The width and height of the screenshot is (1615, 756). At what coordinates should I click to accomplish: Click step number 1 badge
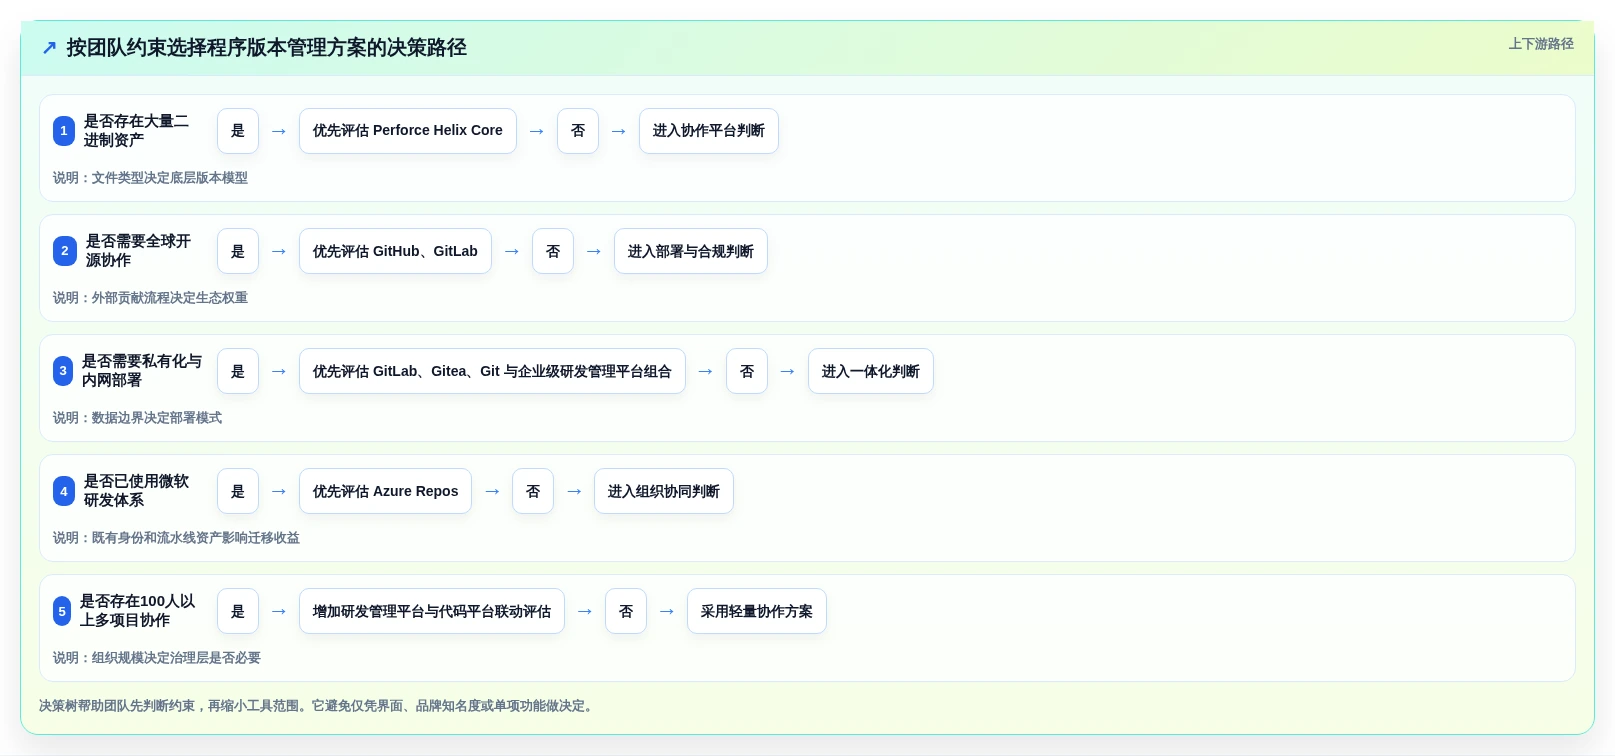(64, 131)
